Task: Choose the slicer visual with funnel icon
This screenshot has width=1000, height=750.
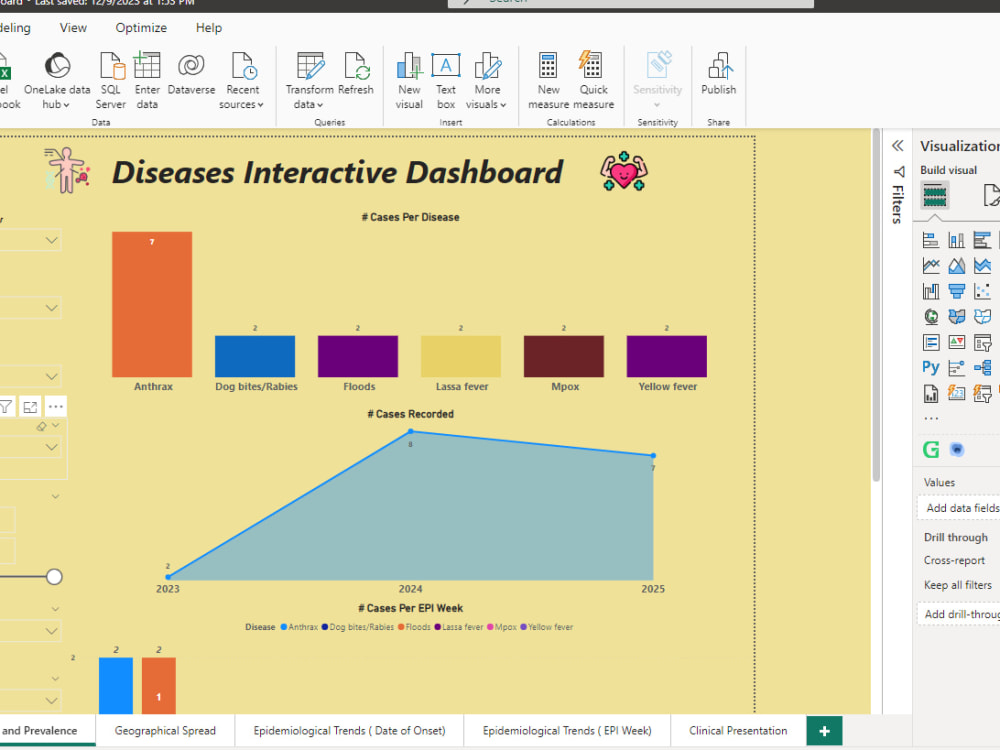Action: 982,344
